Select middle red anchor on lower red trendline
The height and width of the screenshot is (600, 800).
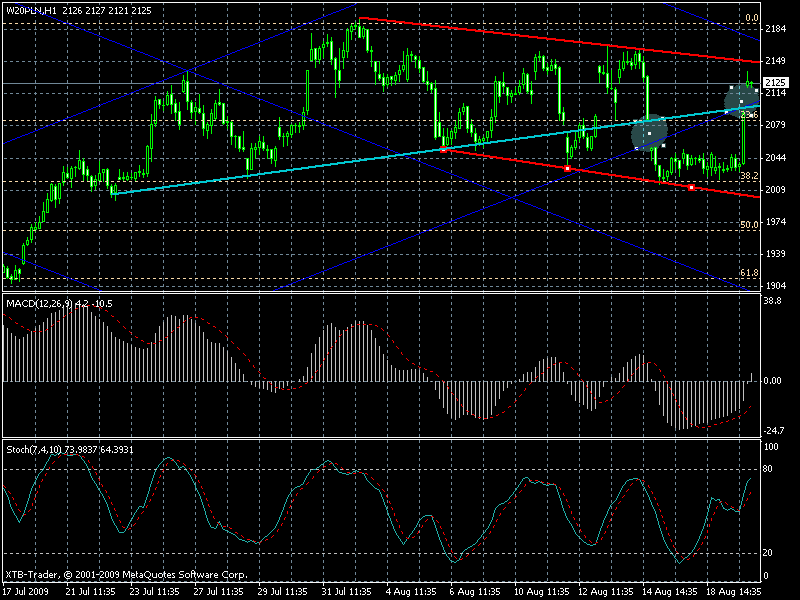click(567, 168)
